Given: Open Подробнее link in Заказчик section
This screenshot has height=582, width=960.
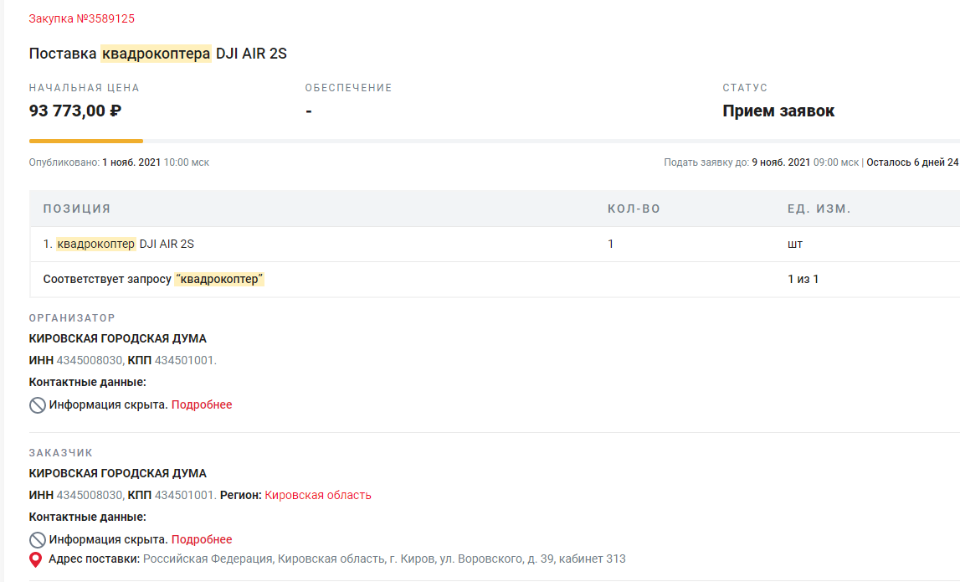Looking at the screenshot, I should click(201, 539).
